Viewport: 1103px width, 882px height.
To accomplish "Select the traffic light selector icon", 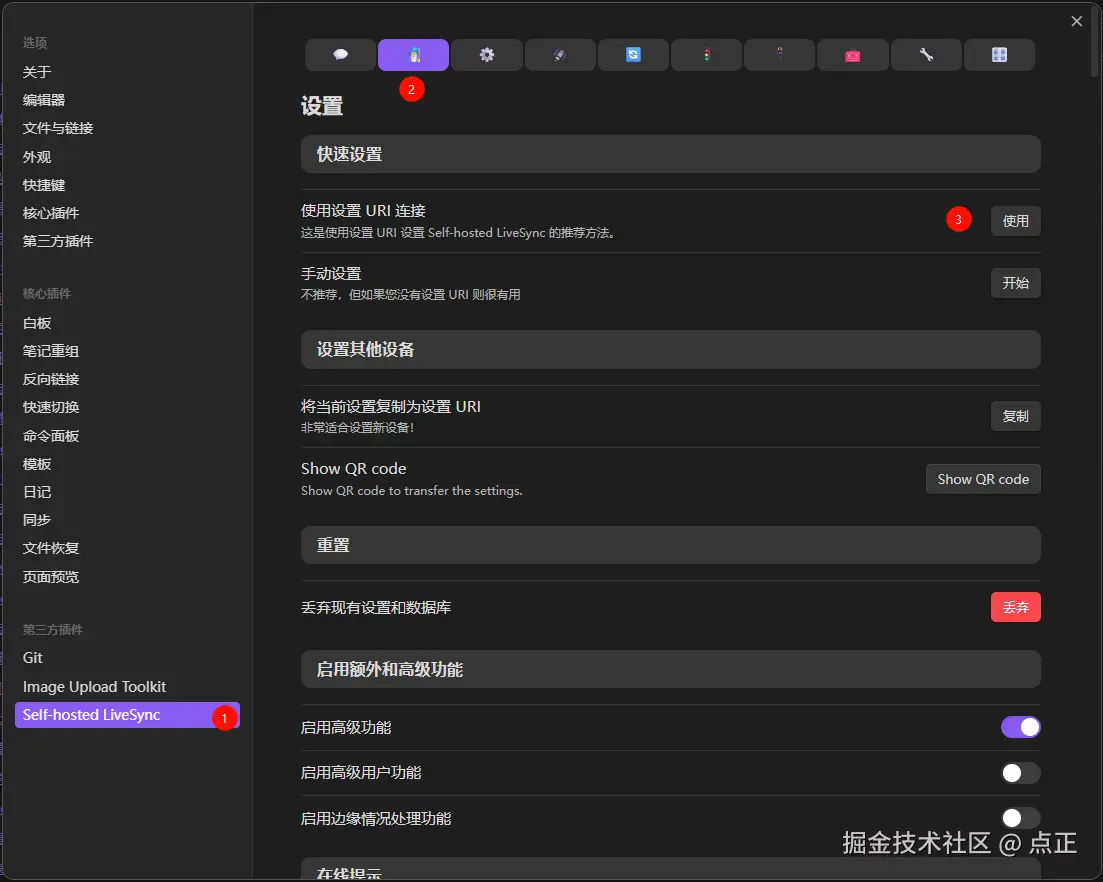I will [706, 55].
